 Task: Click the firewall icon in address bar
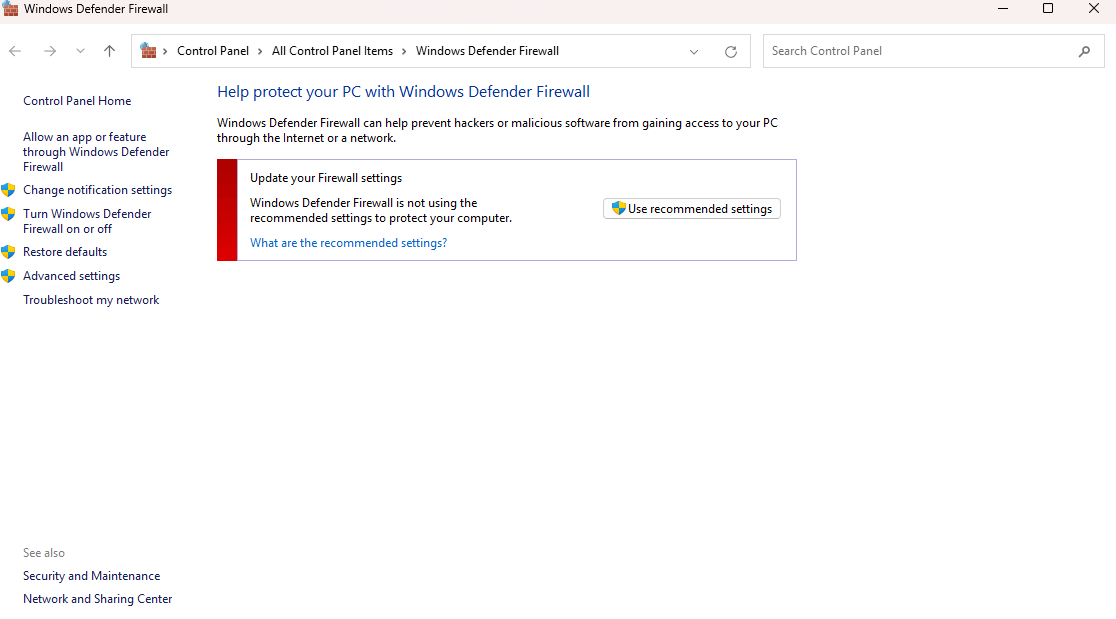click(x=148, y=51)
